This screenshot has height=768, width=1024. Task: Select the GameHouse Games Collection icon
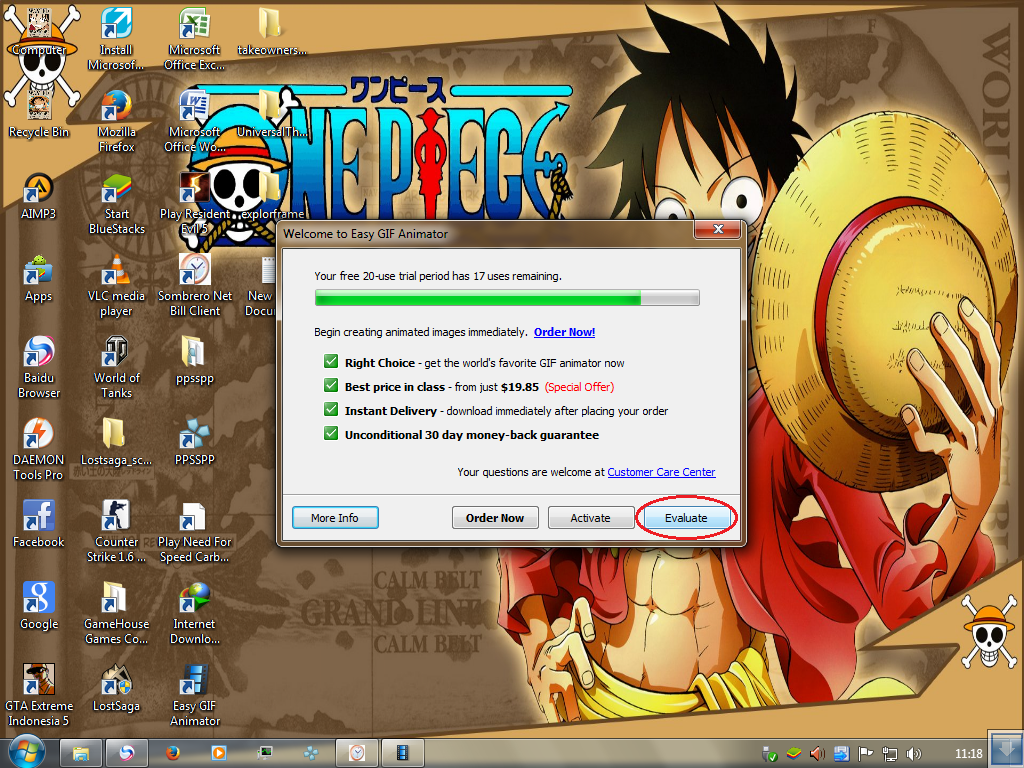point(116,614)
